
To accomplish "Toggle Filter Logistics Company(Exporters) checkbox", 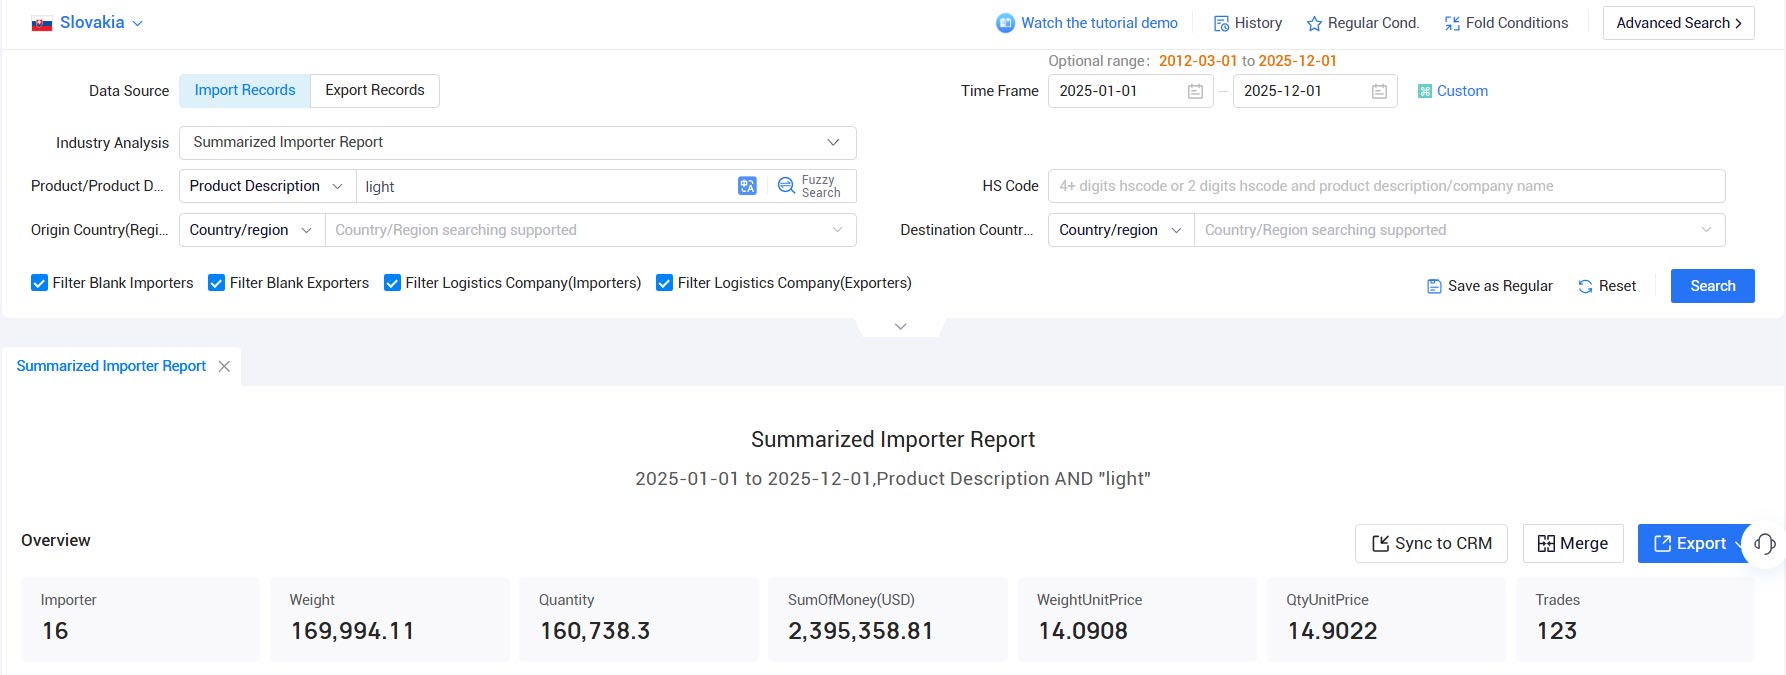I will click(x=664, y=283).
